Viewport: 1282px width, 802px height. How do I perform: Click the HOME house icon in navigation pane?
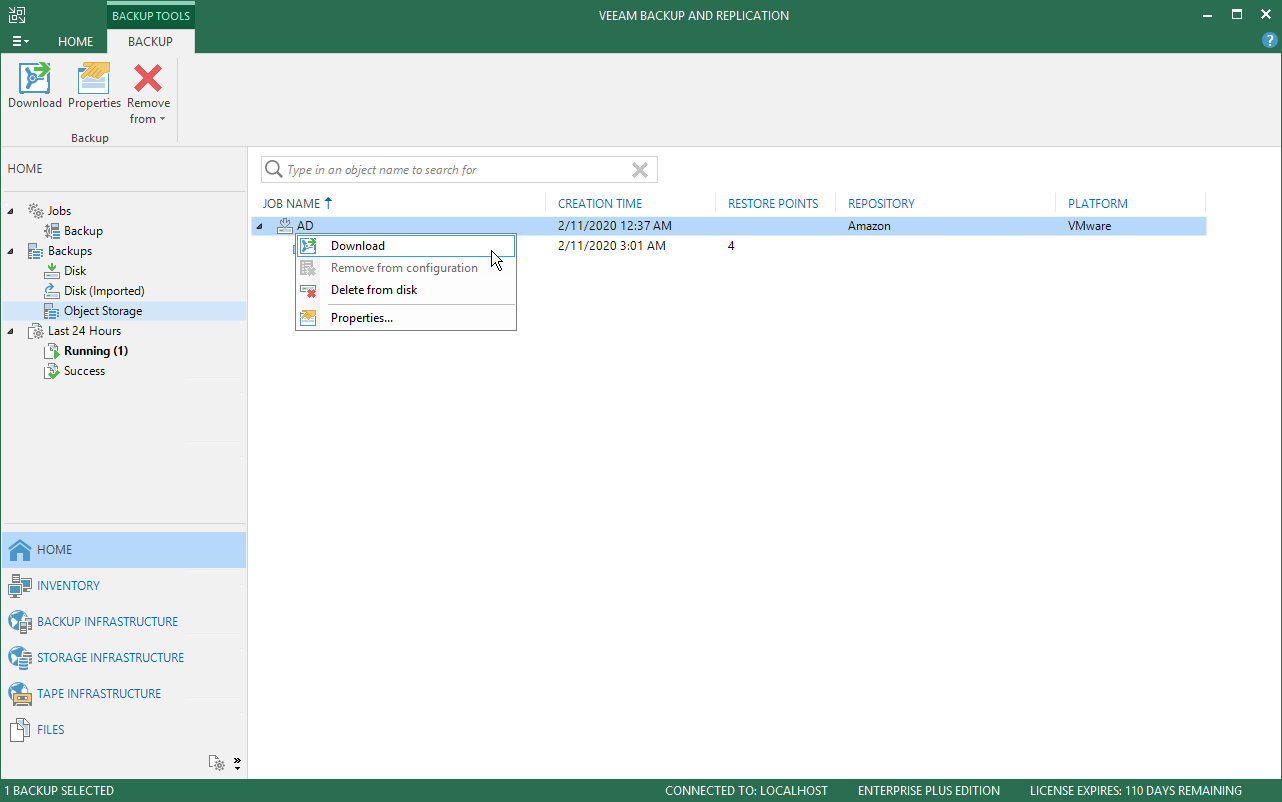tap(20, 550)
